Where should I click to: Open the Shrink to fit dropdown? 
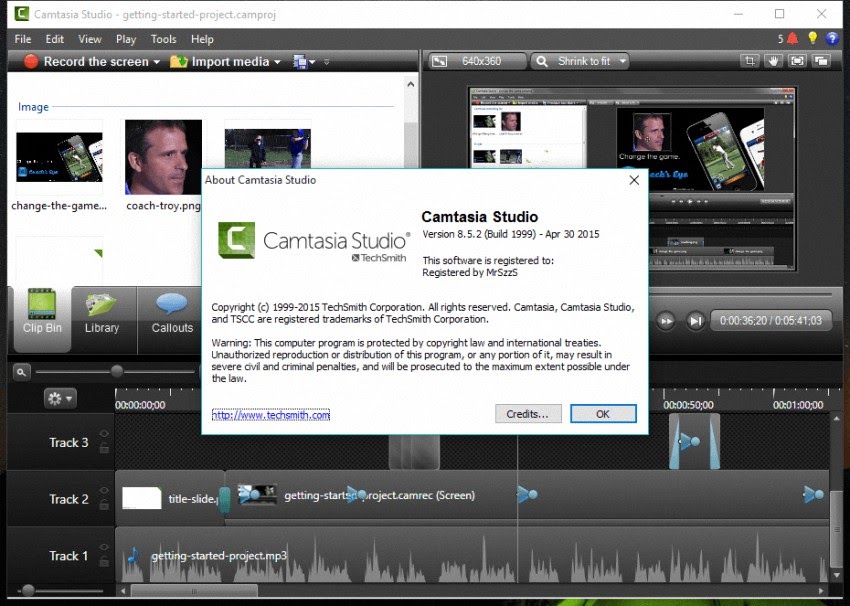(x=580, y=60)
